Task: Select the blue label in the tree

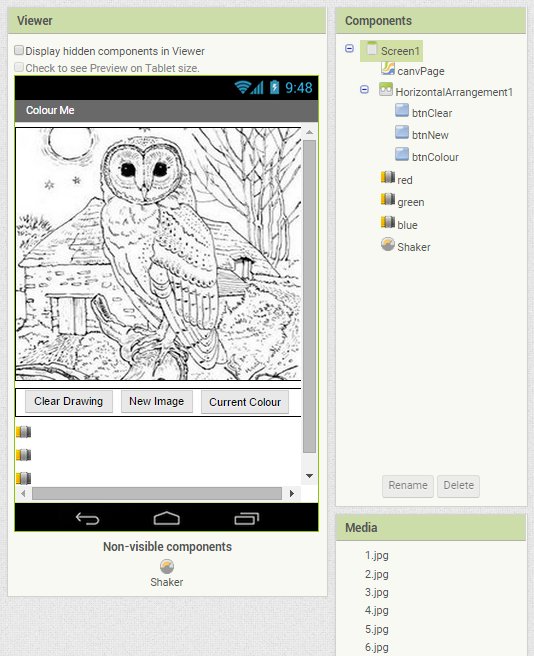Action: pos(407,225)
